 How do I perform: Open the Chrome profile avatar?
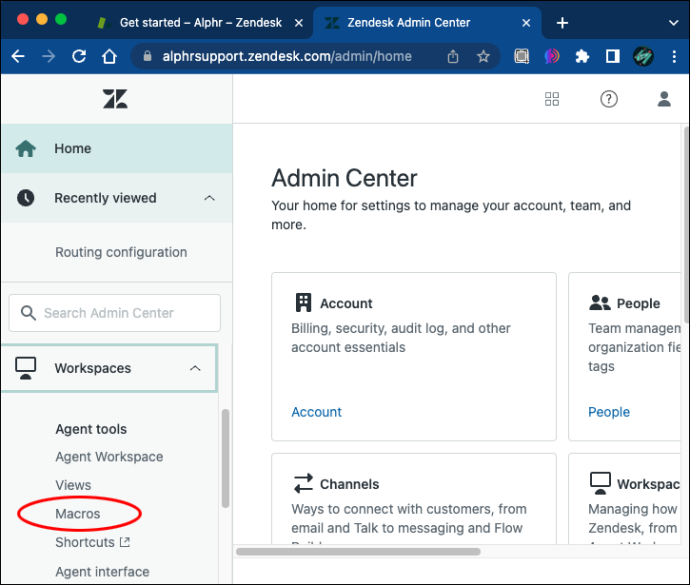[x=643, y=56]
